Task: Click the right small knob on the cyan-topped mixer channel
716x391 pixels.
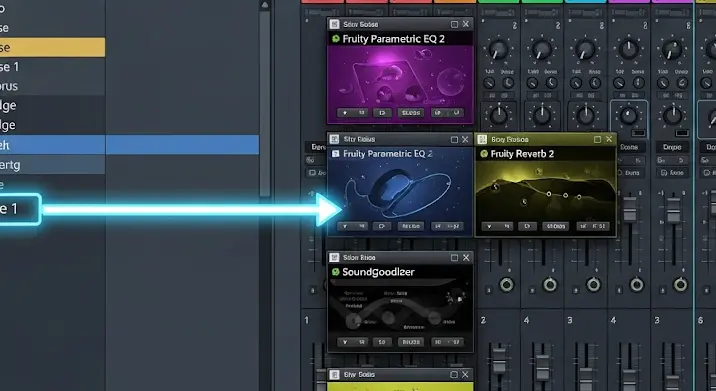Action: pos(595,83)
